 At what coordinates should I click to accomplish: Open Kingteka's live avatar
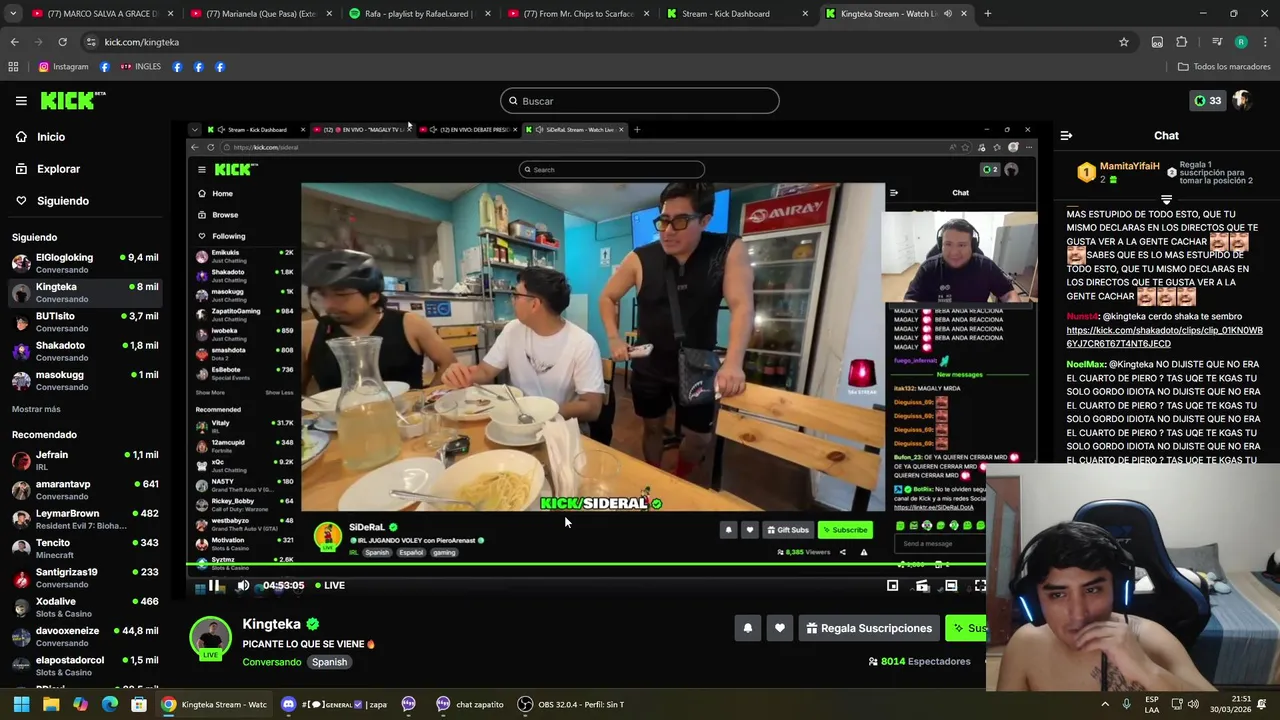[x=210, y=639]
